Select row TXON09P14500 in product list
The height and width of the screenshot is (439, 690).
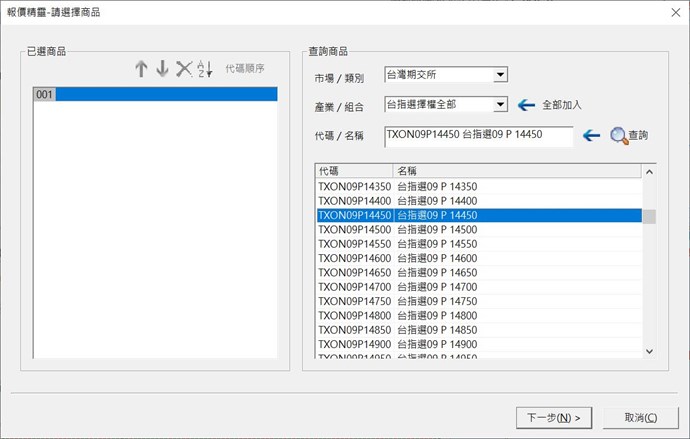click(x=478, y=229)
